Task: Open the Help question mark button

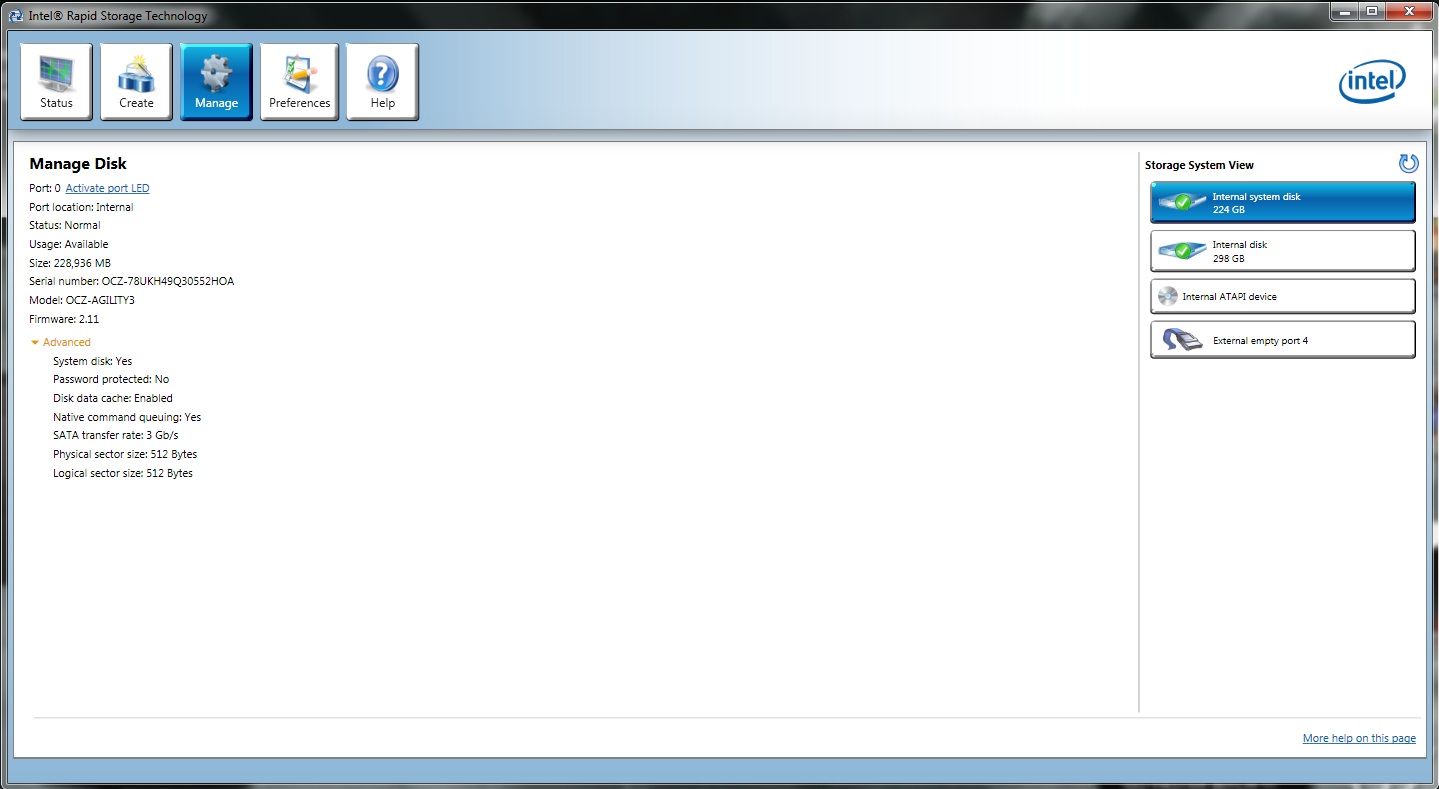Action: pos(382,81)
